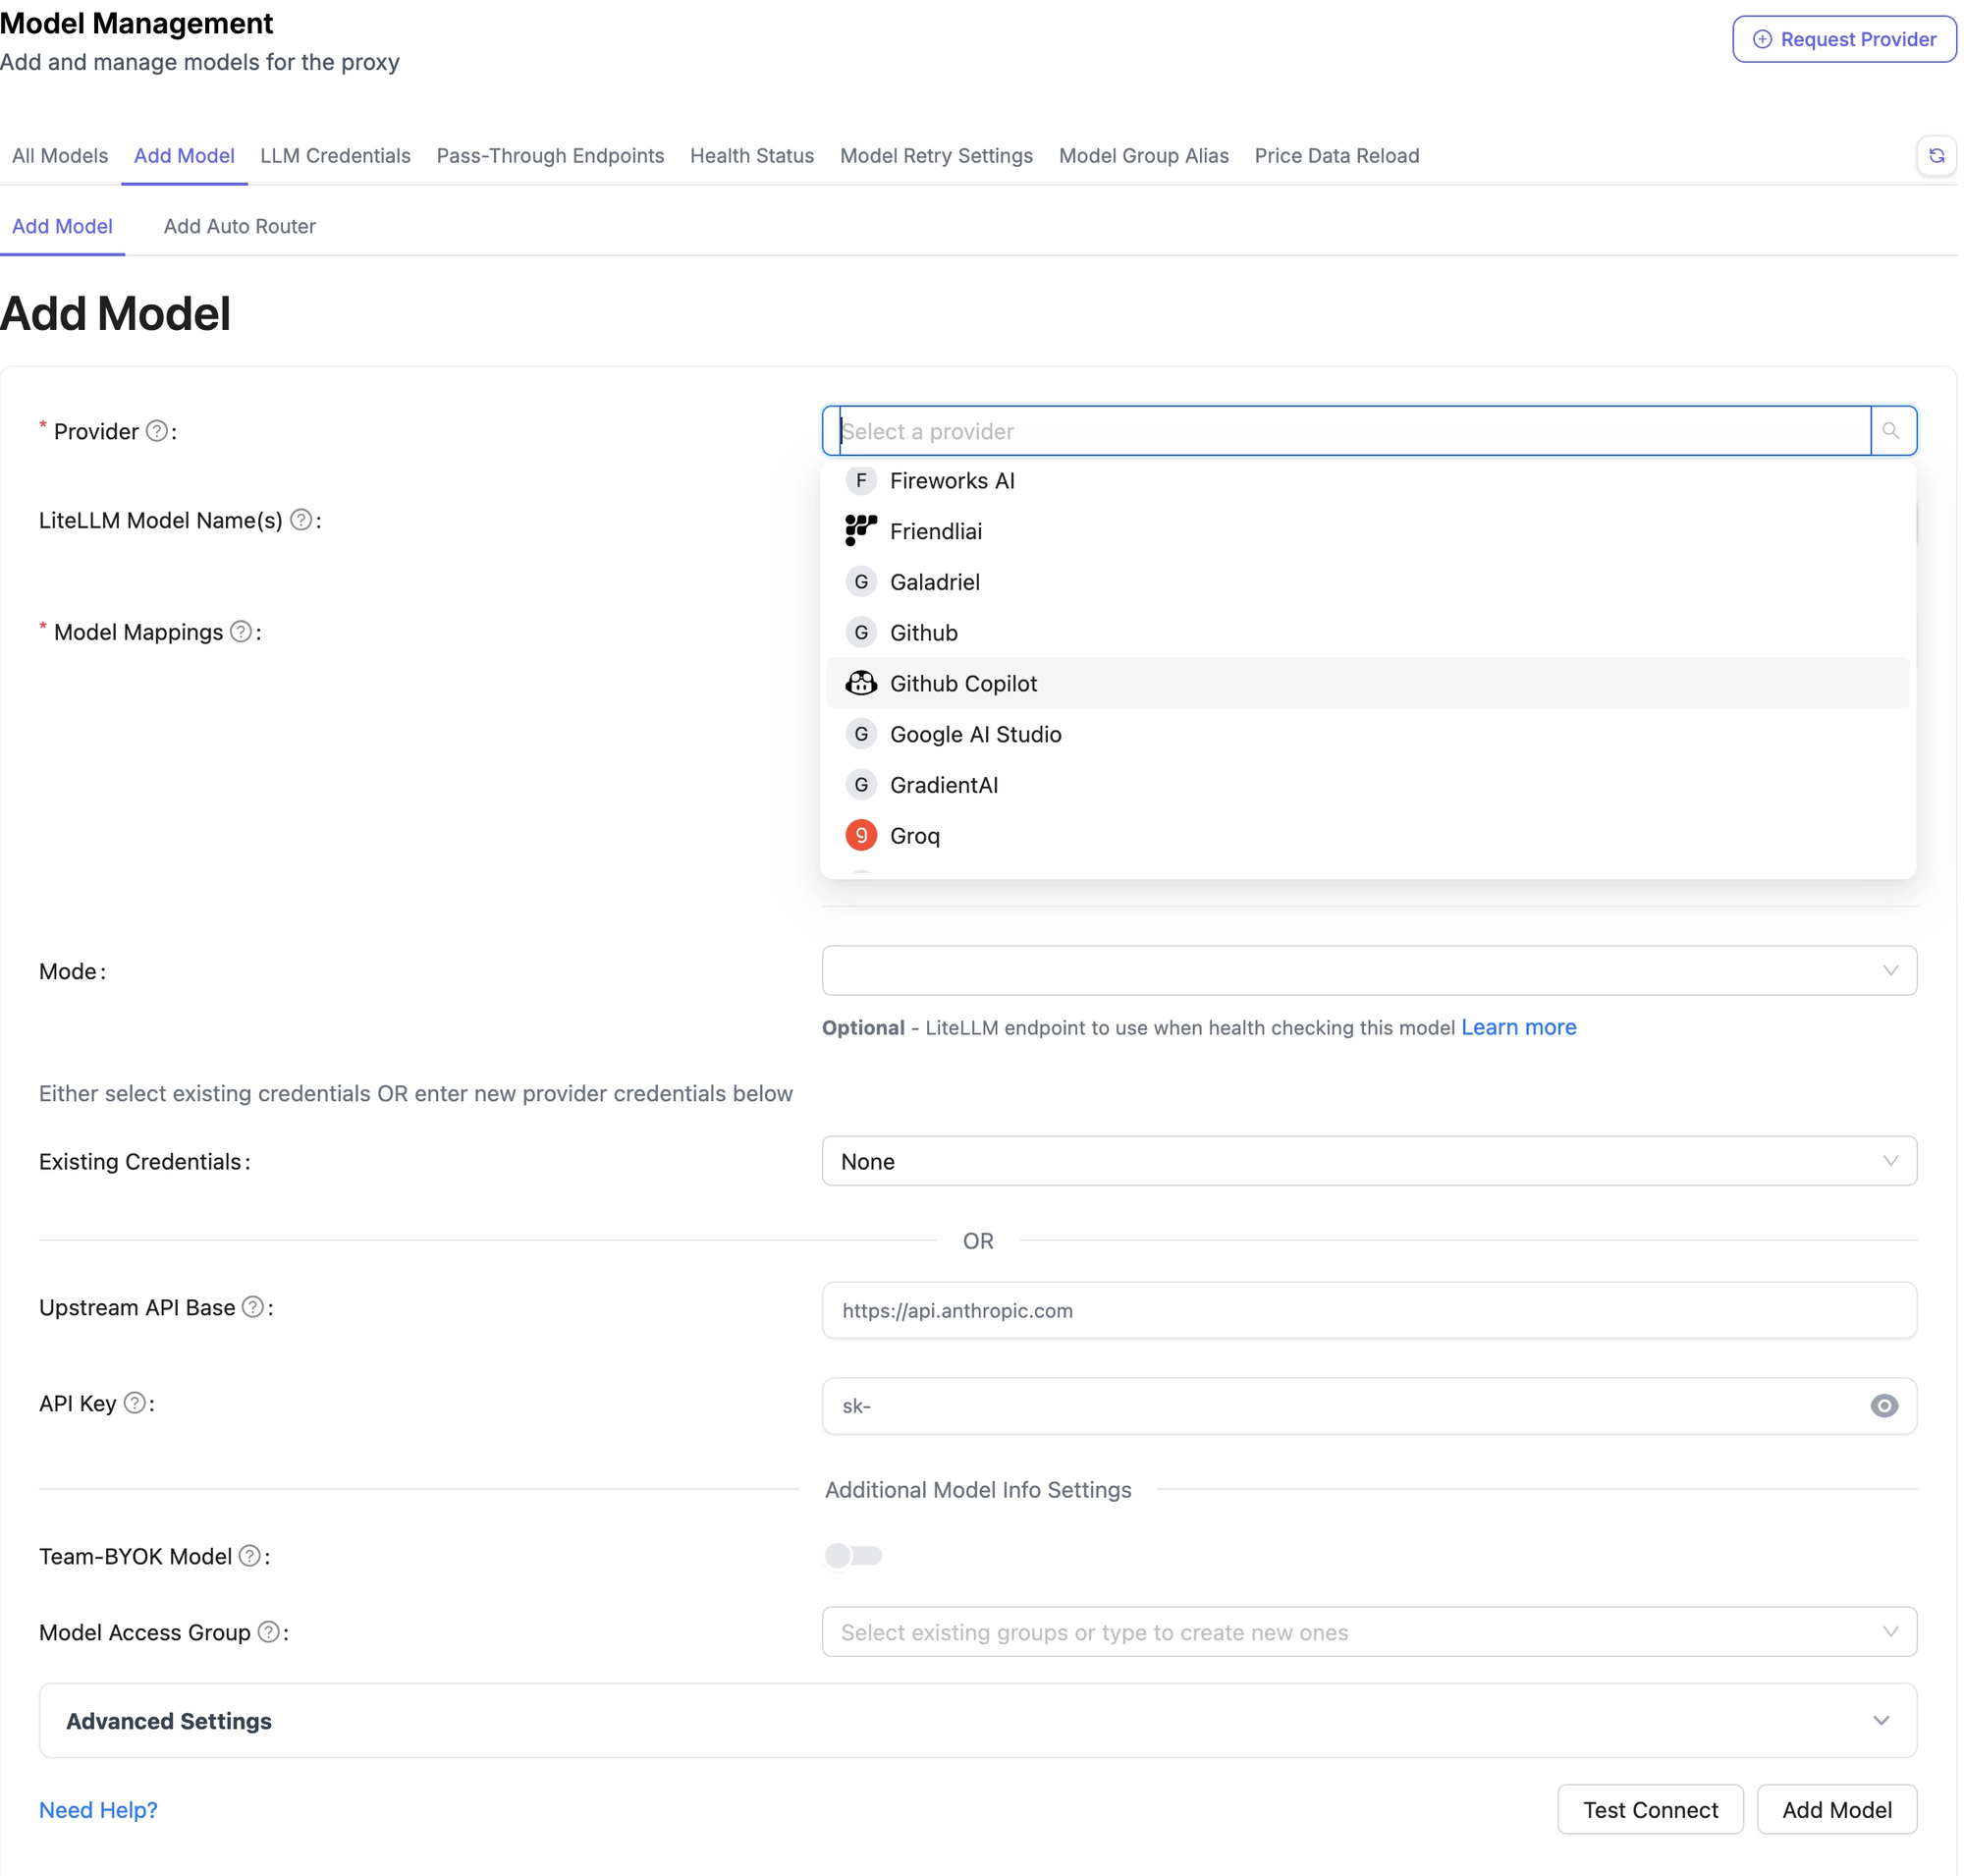The width and height of the screenshot is (1964, 1876).
Task: Click the search icon in Provider field
Action: [1891, 431]
